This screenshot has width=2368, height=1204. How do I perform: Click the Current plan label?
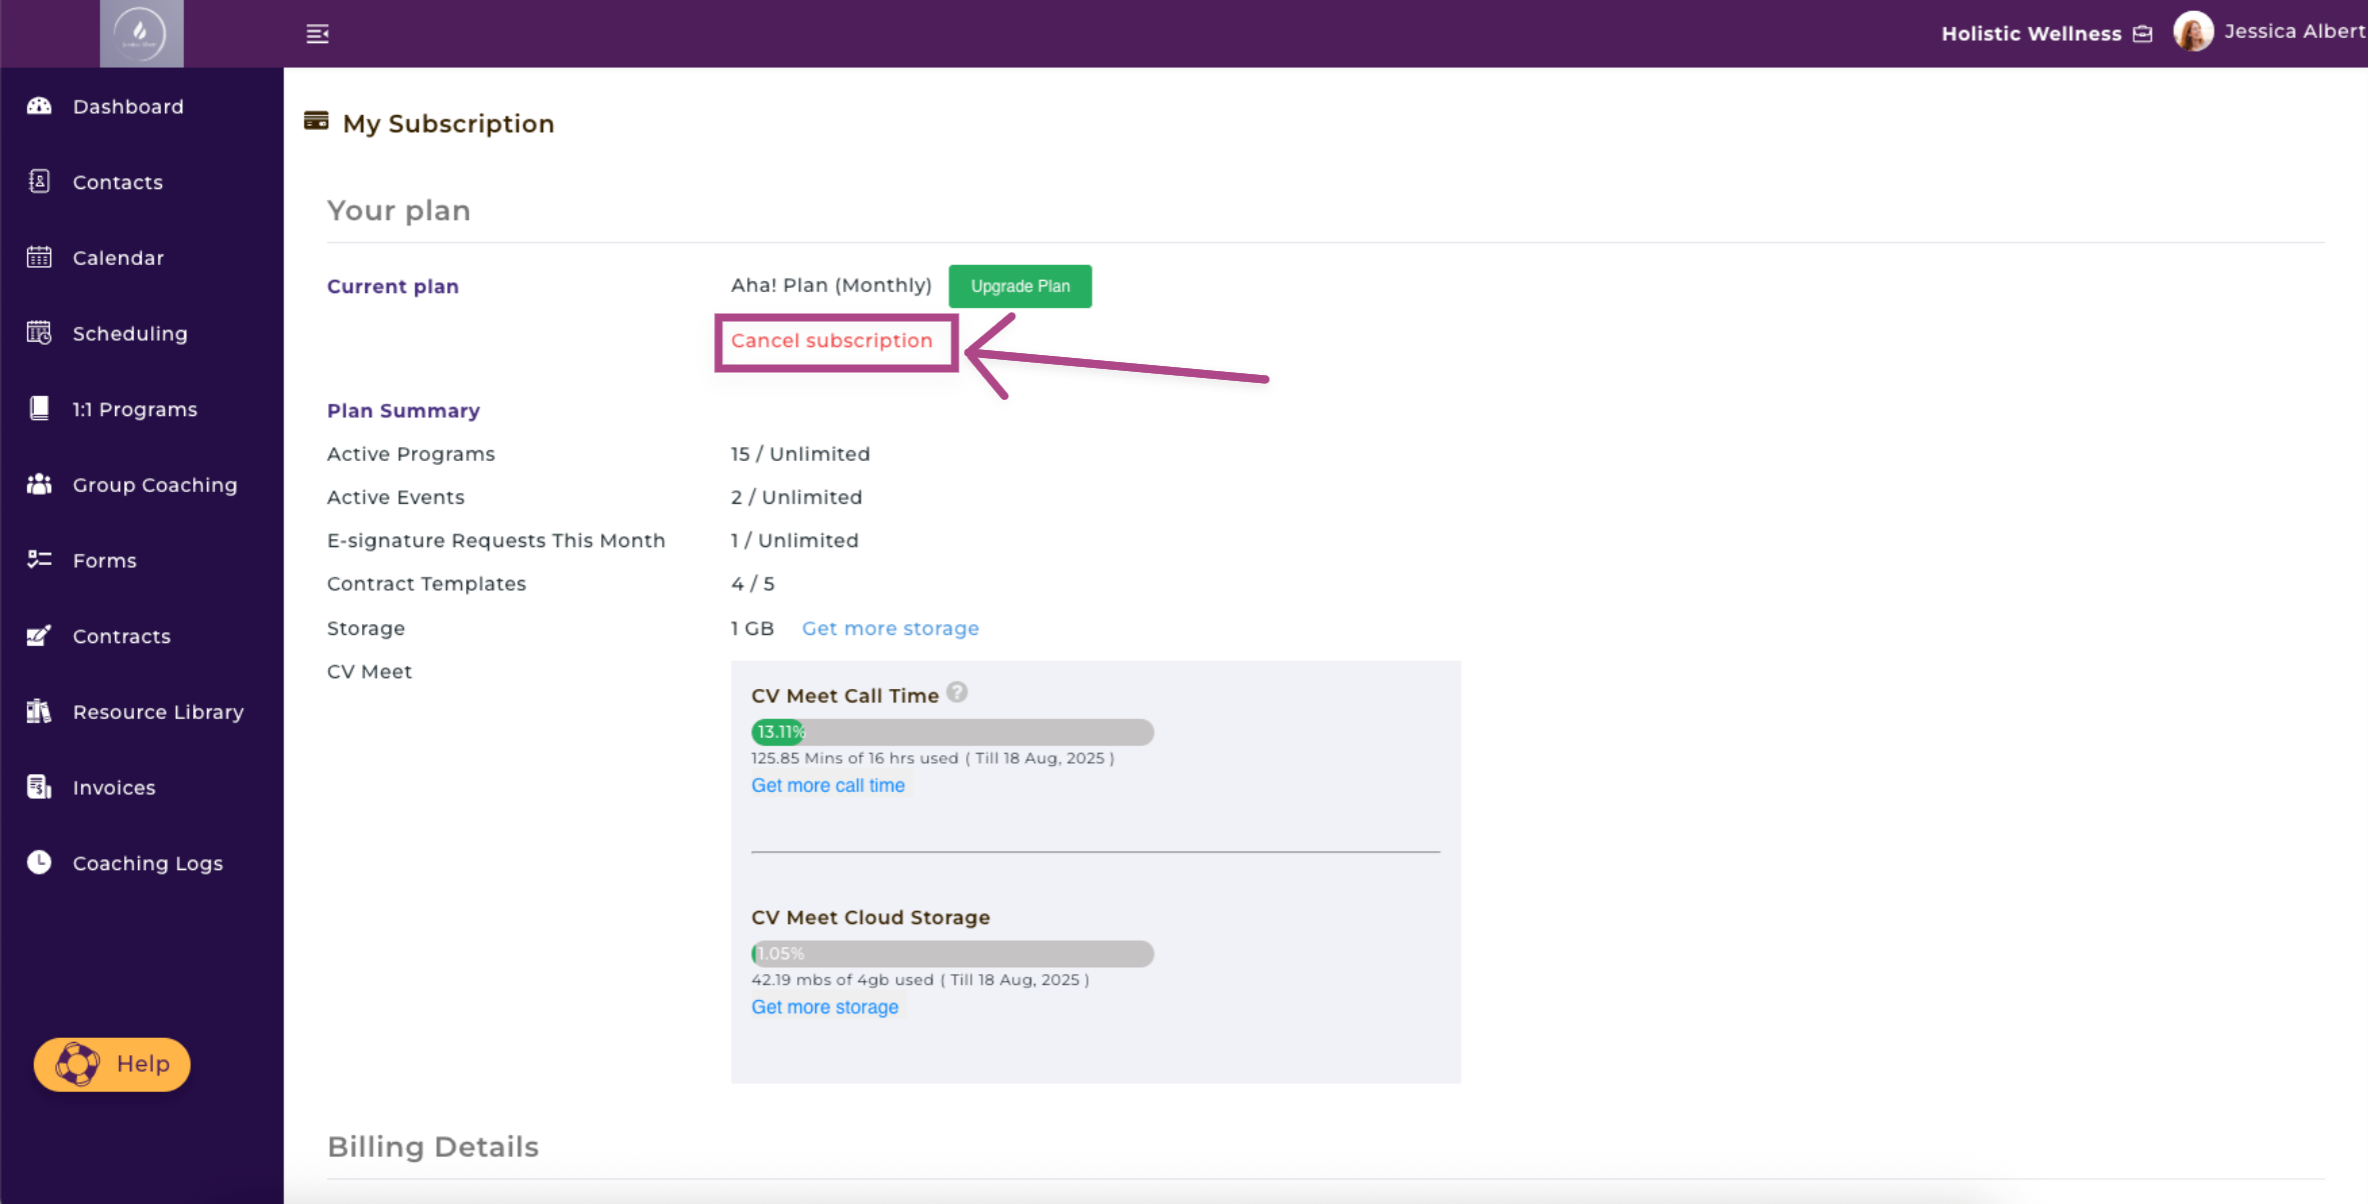[x=392, y=286]
